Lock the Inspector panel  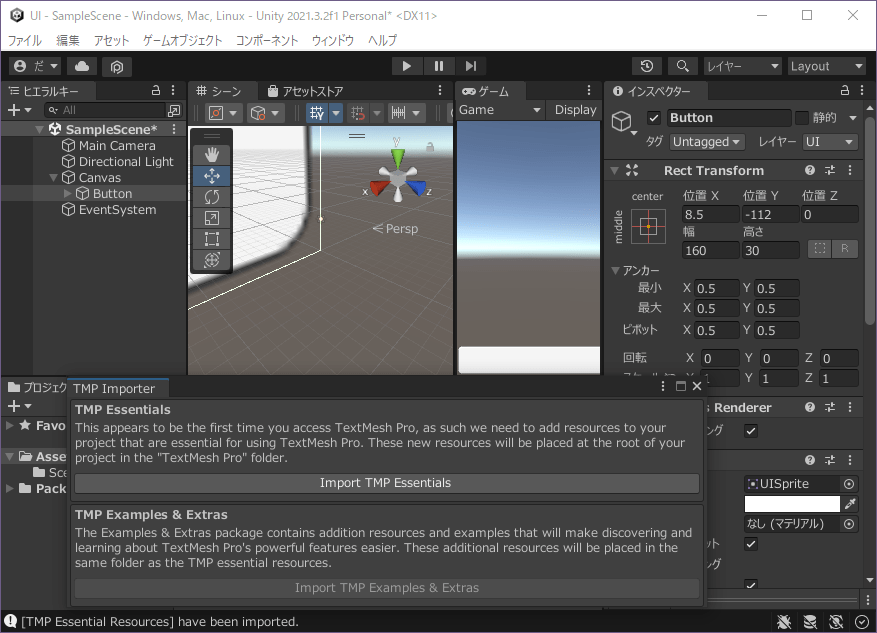845,91
